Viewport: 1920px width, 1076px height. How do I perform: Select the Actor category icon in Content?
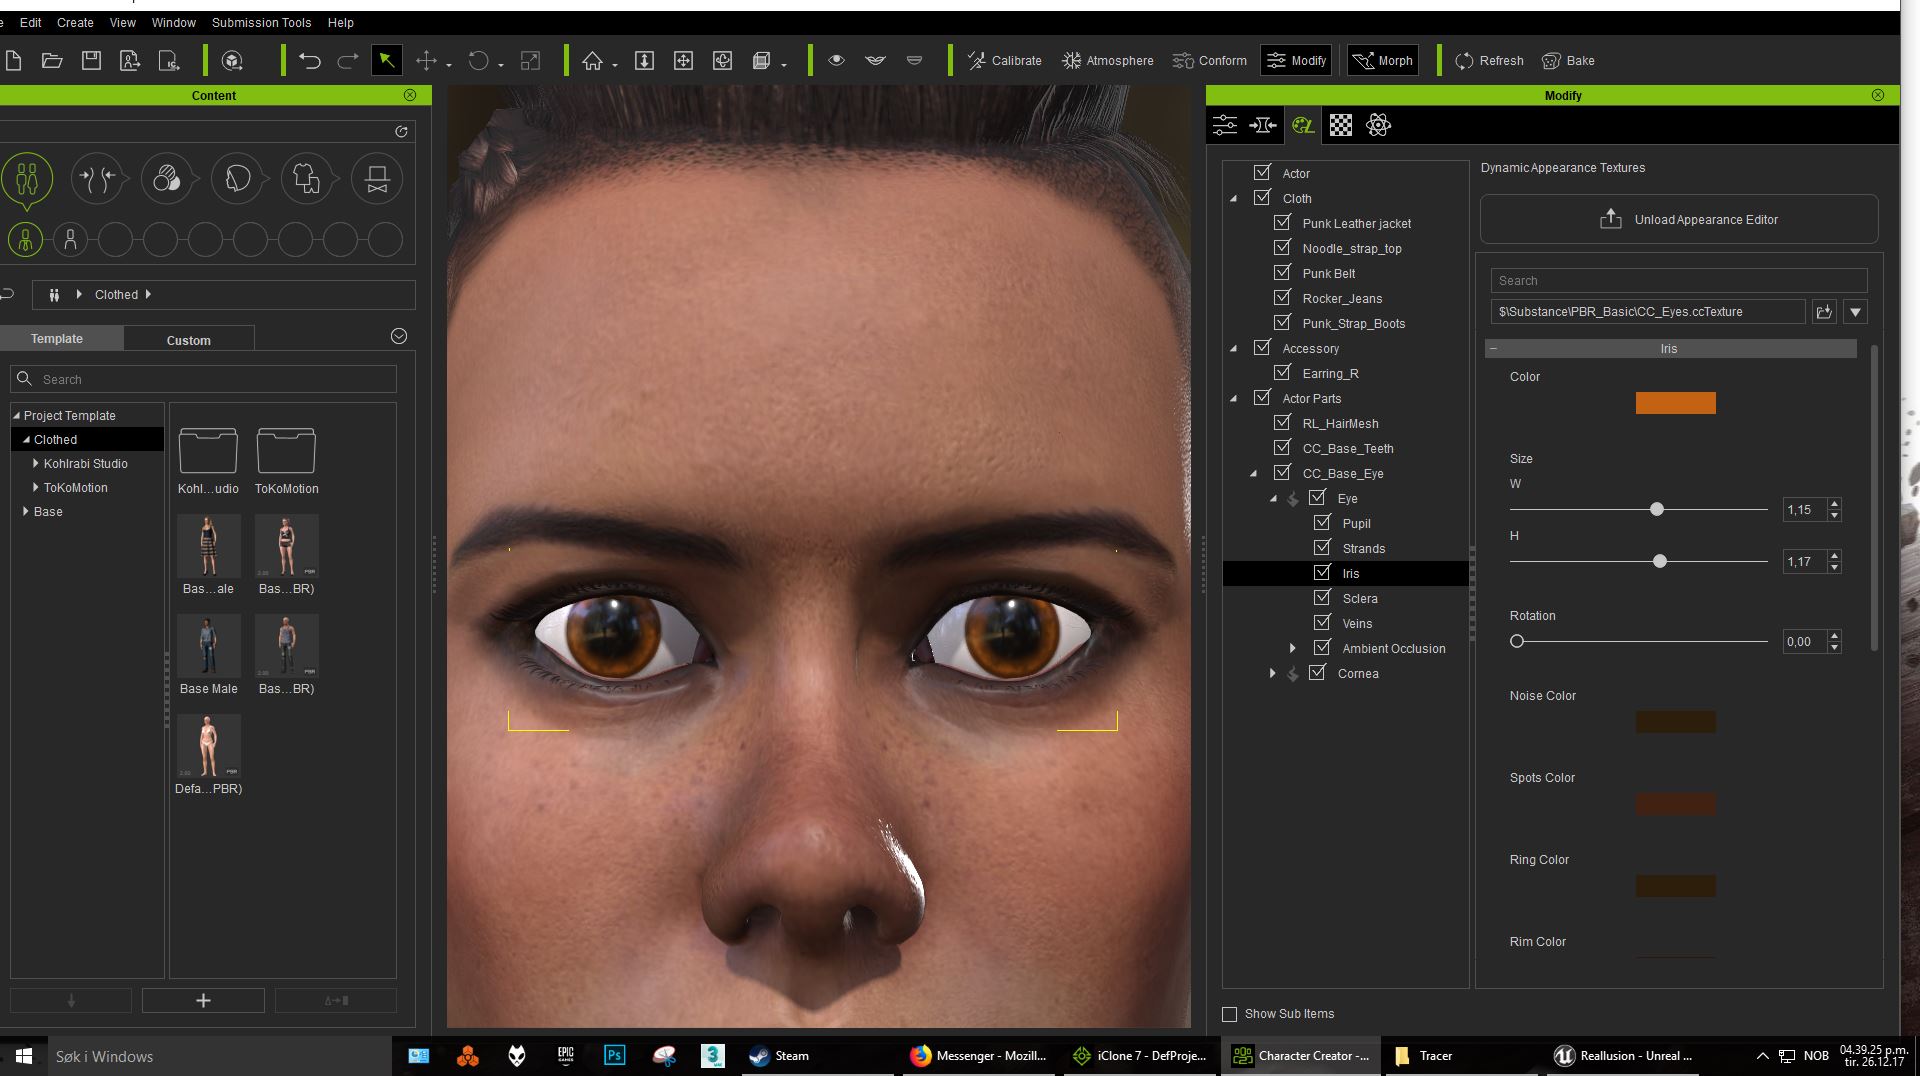tap(27, 179)
